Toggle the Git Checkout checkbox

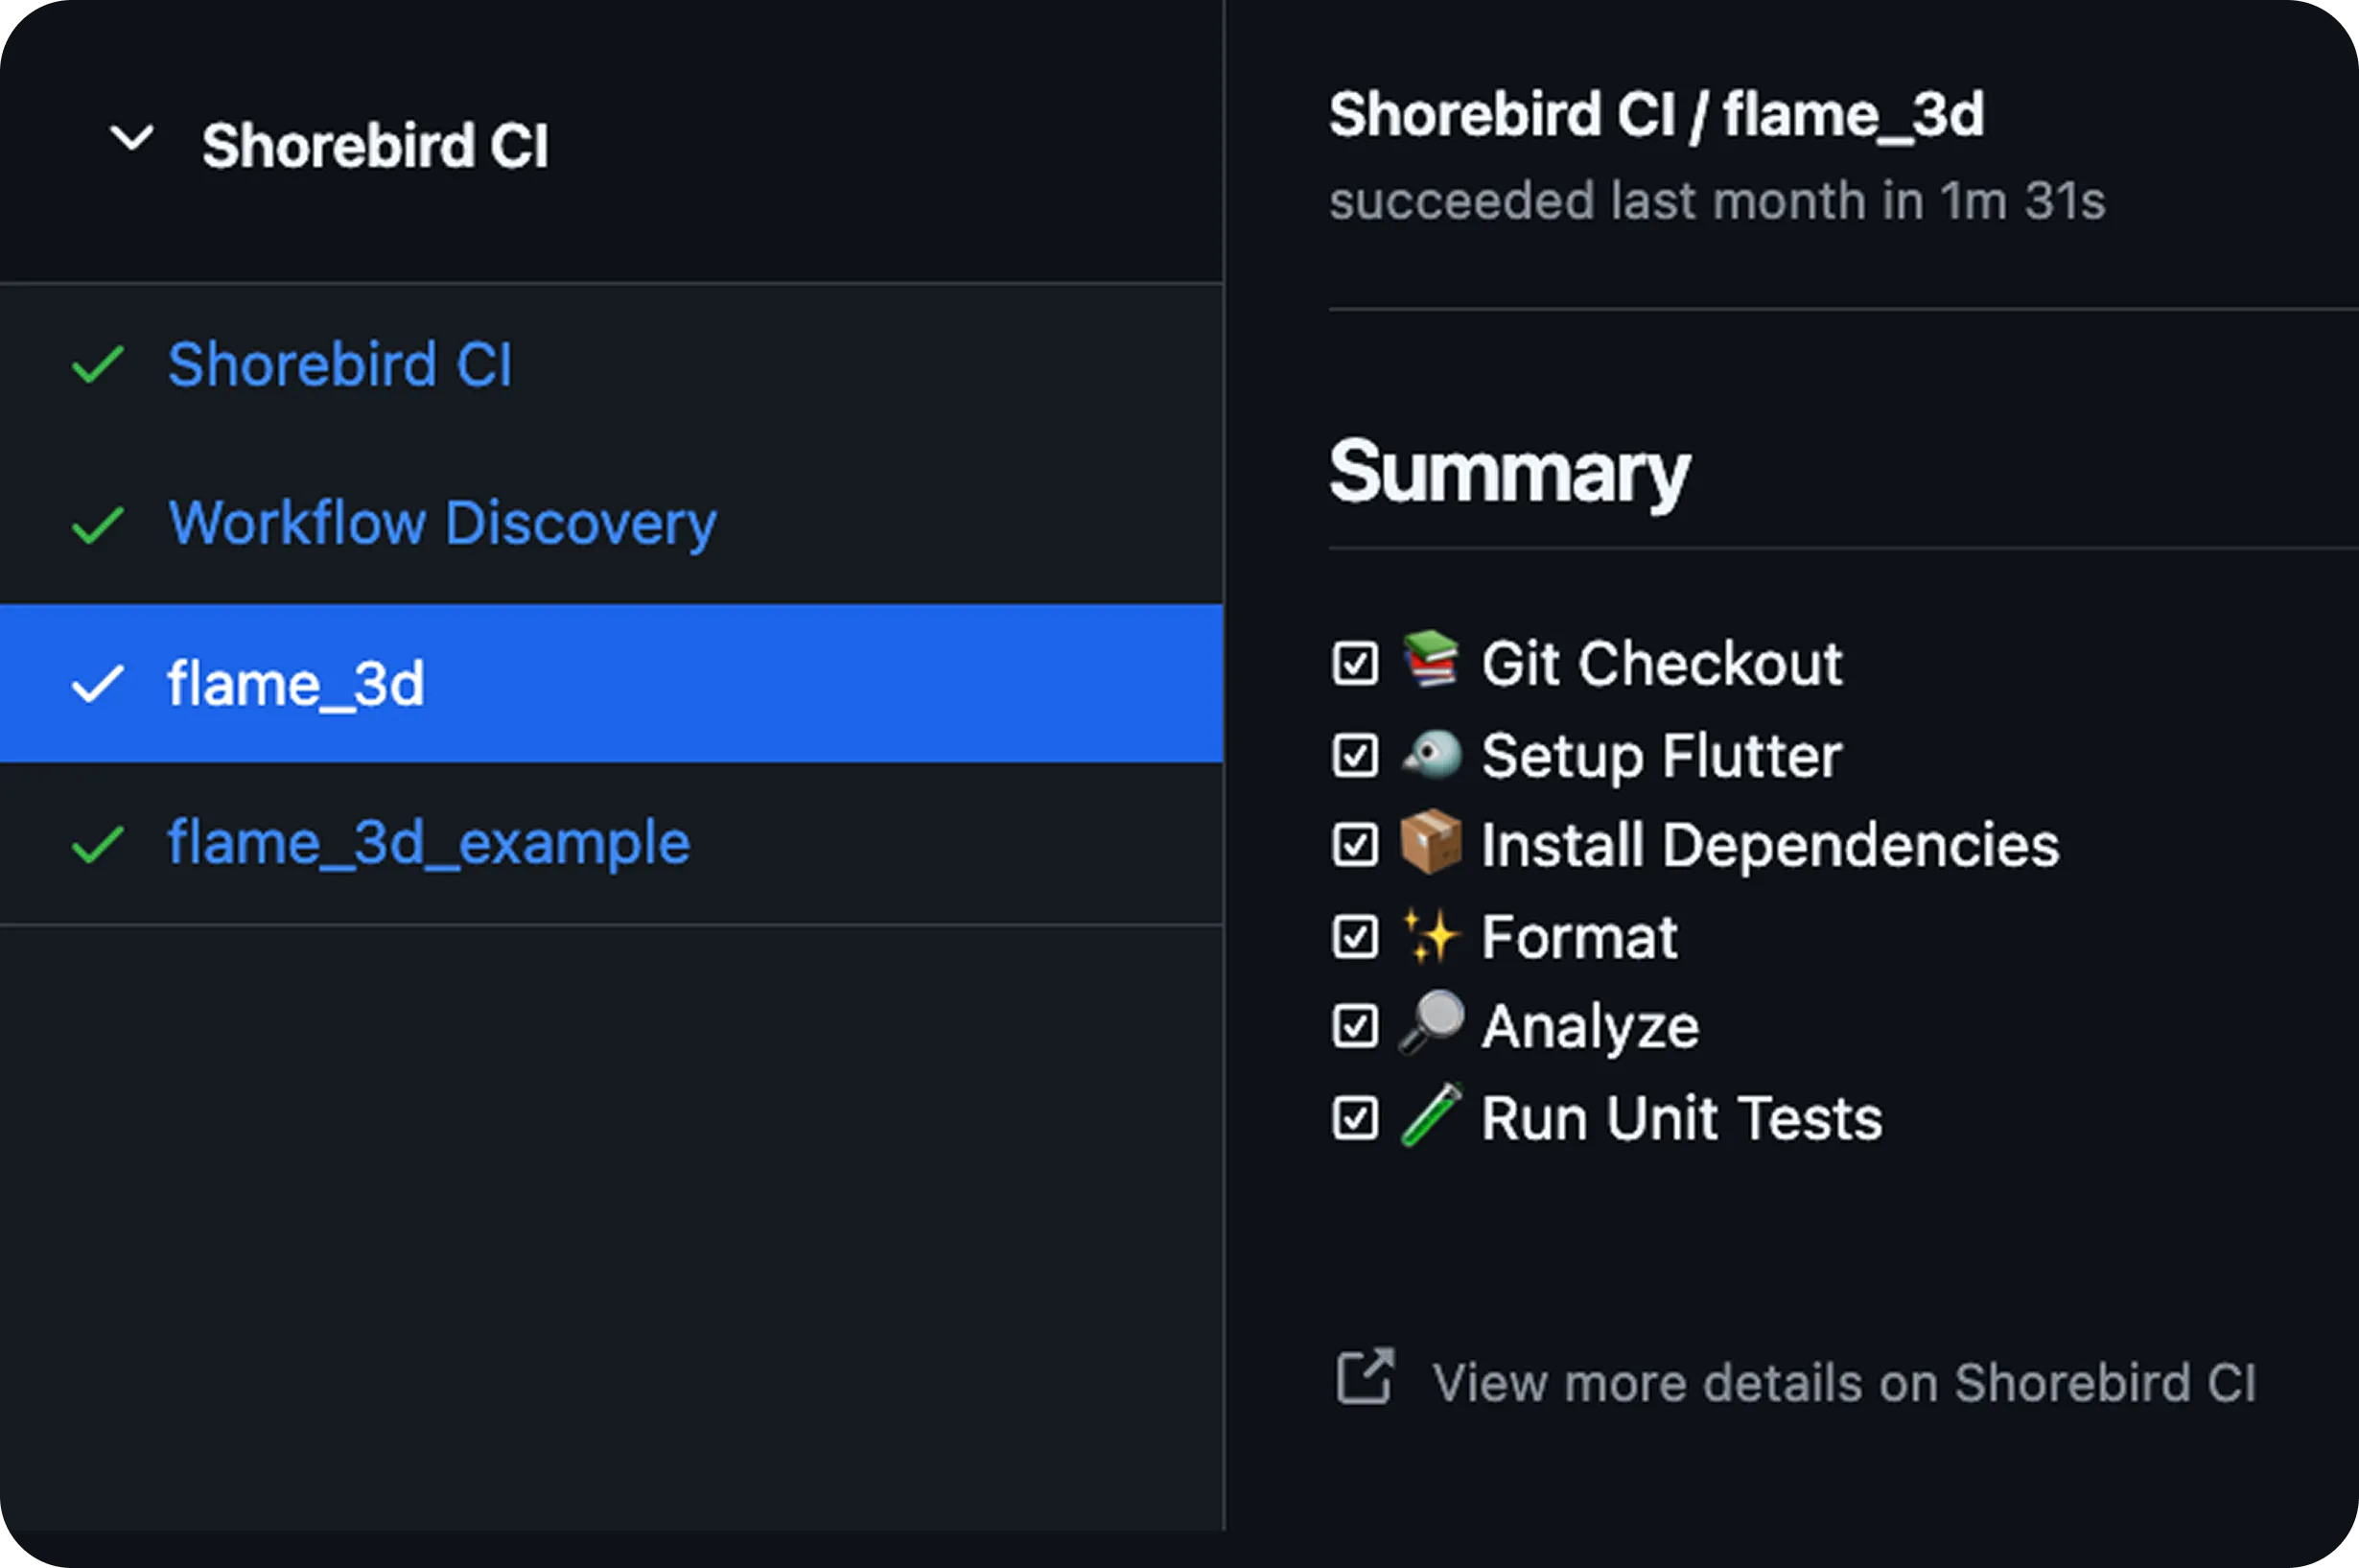1355,663
